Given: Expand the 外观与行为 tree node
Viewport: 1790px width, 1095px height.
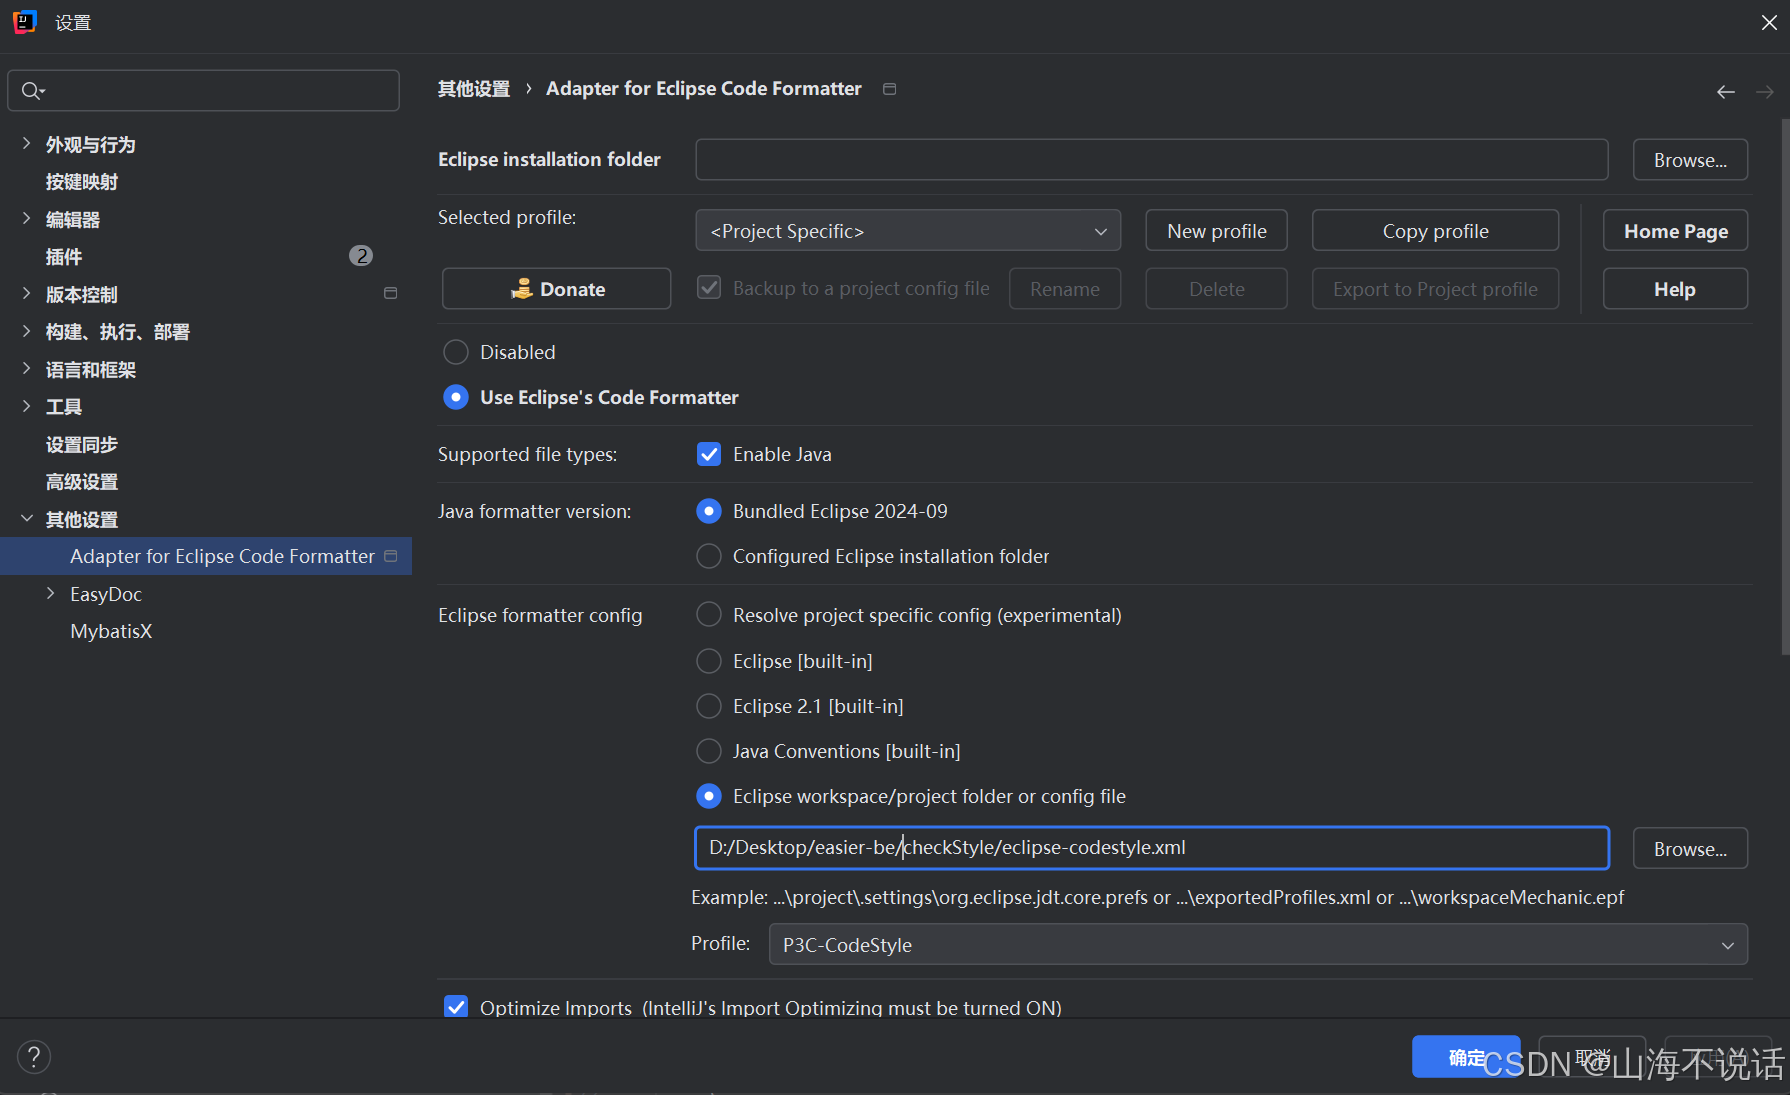Looking at the screenshot, I should tap(25, 143).
